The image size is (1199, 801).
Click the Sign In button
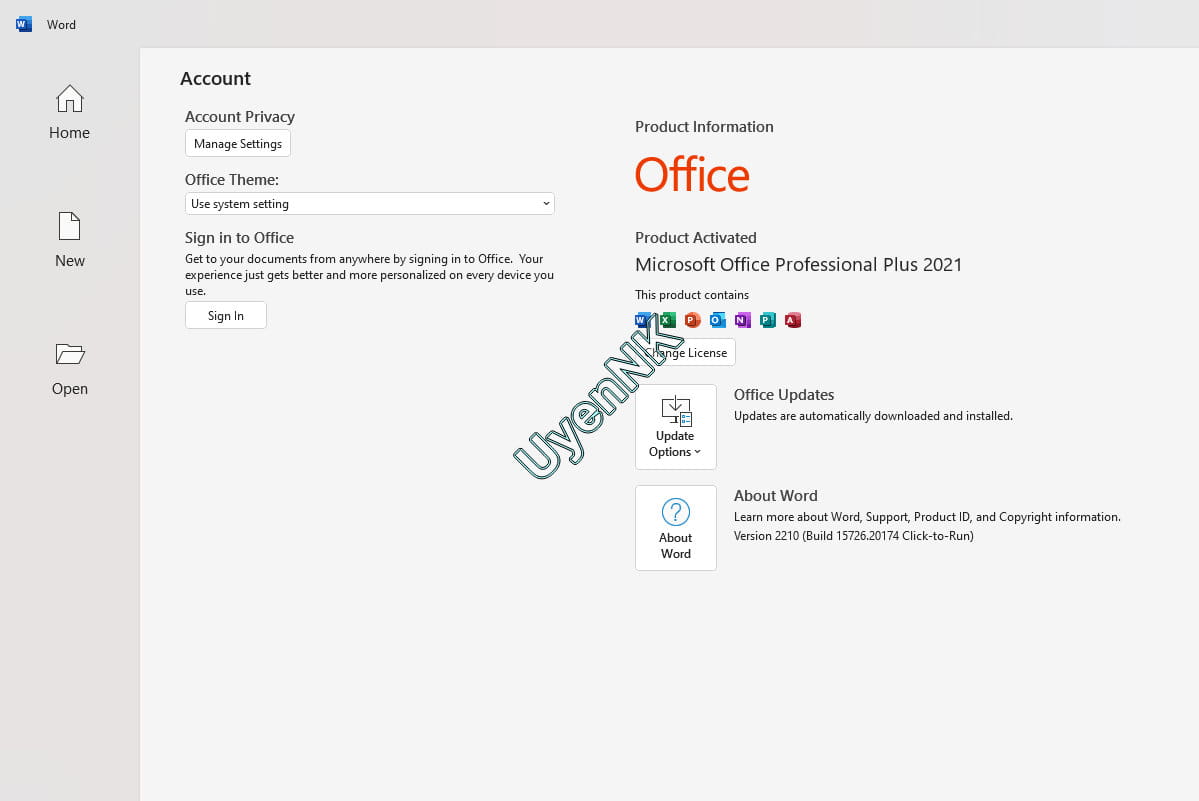[x=226, y=315]
